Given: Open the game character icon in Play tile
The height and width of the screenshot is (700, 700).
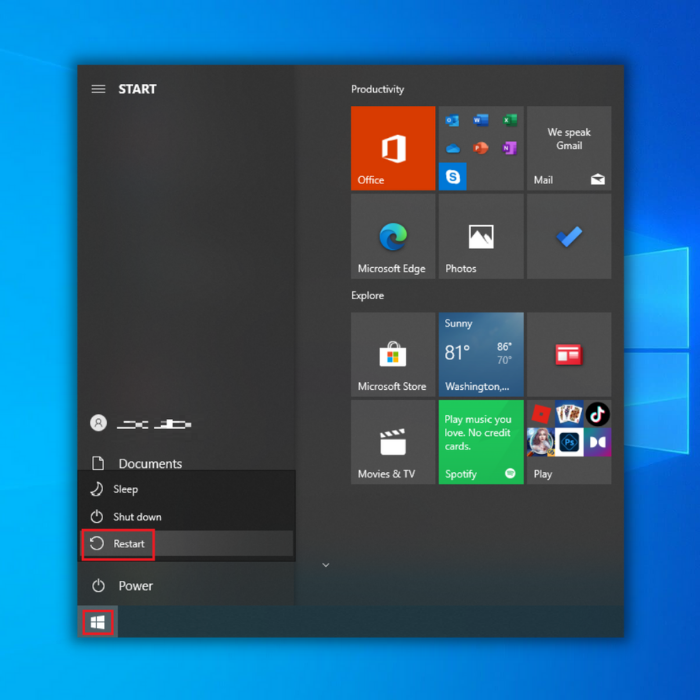Looking at the screenshot, I should click(x=541, y=442).
